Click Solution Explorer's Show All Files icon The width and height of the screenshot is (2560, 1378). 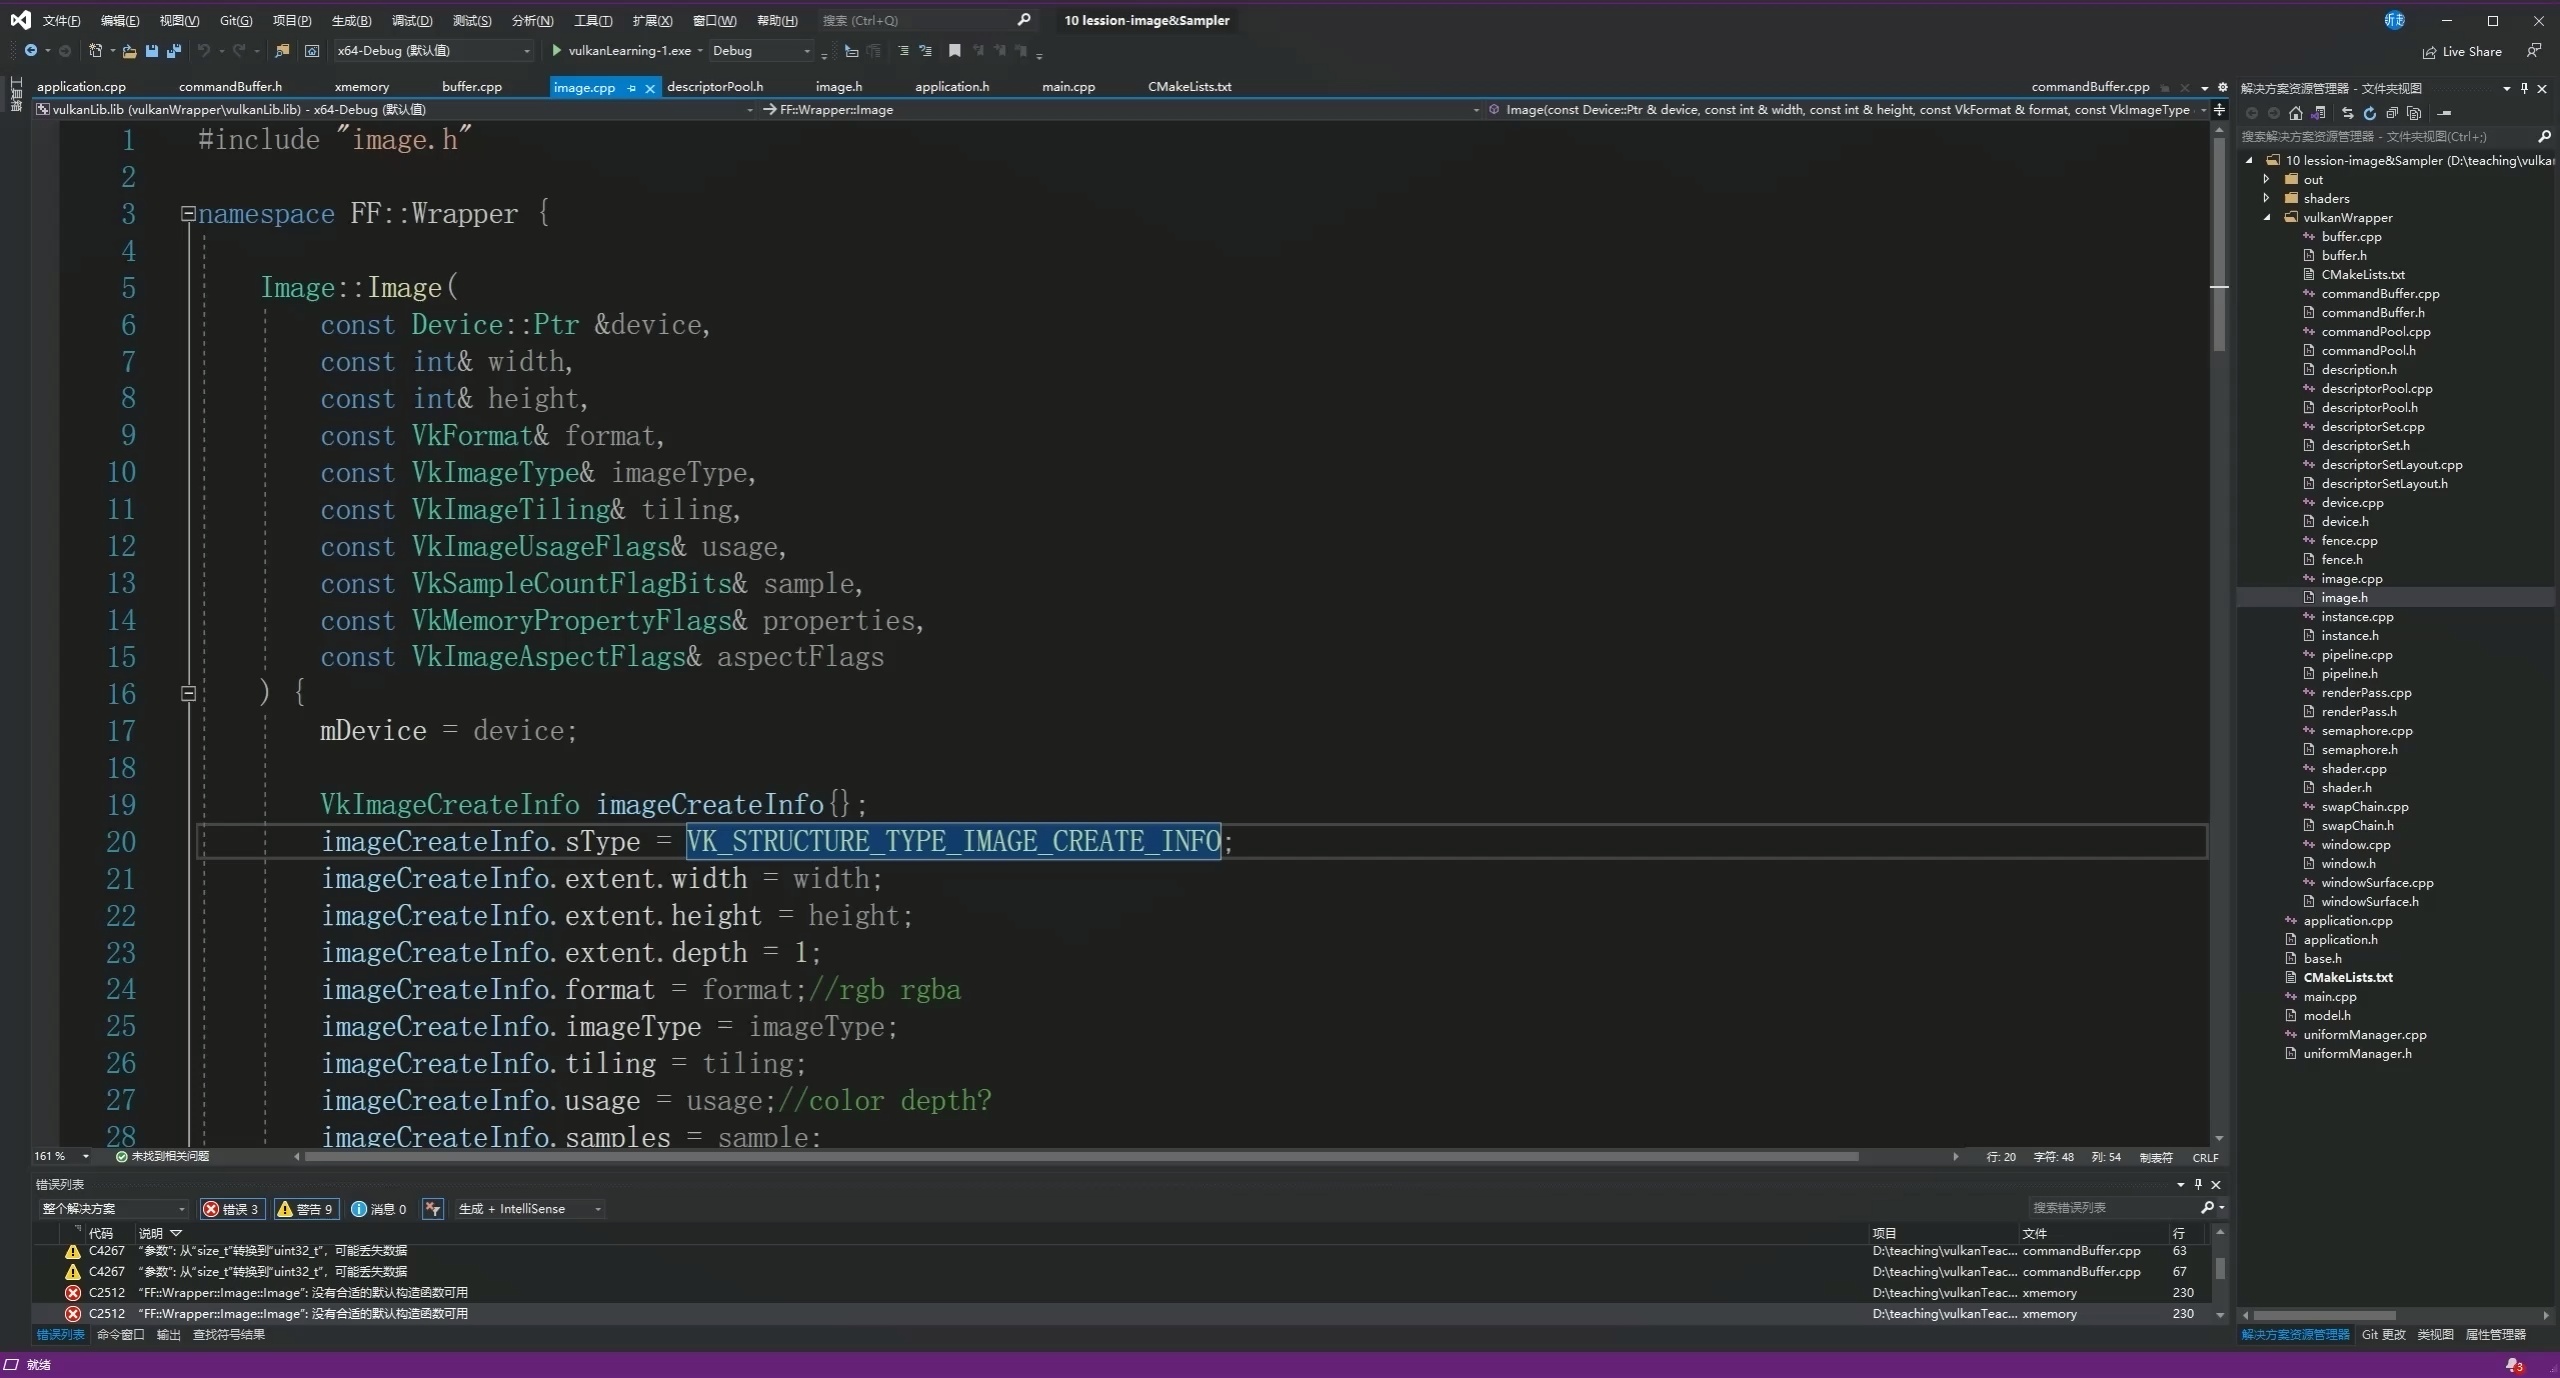point(2414,113)
